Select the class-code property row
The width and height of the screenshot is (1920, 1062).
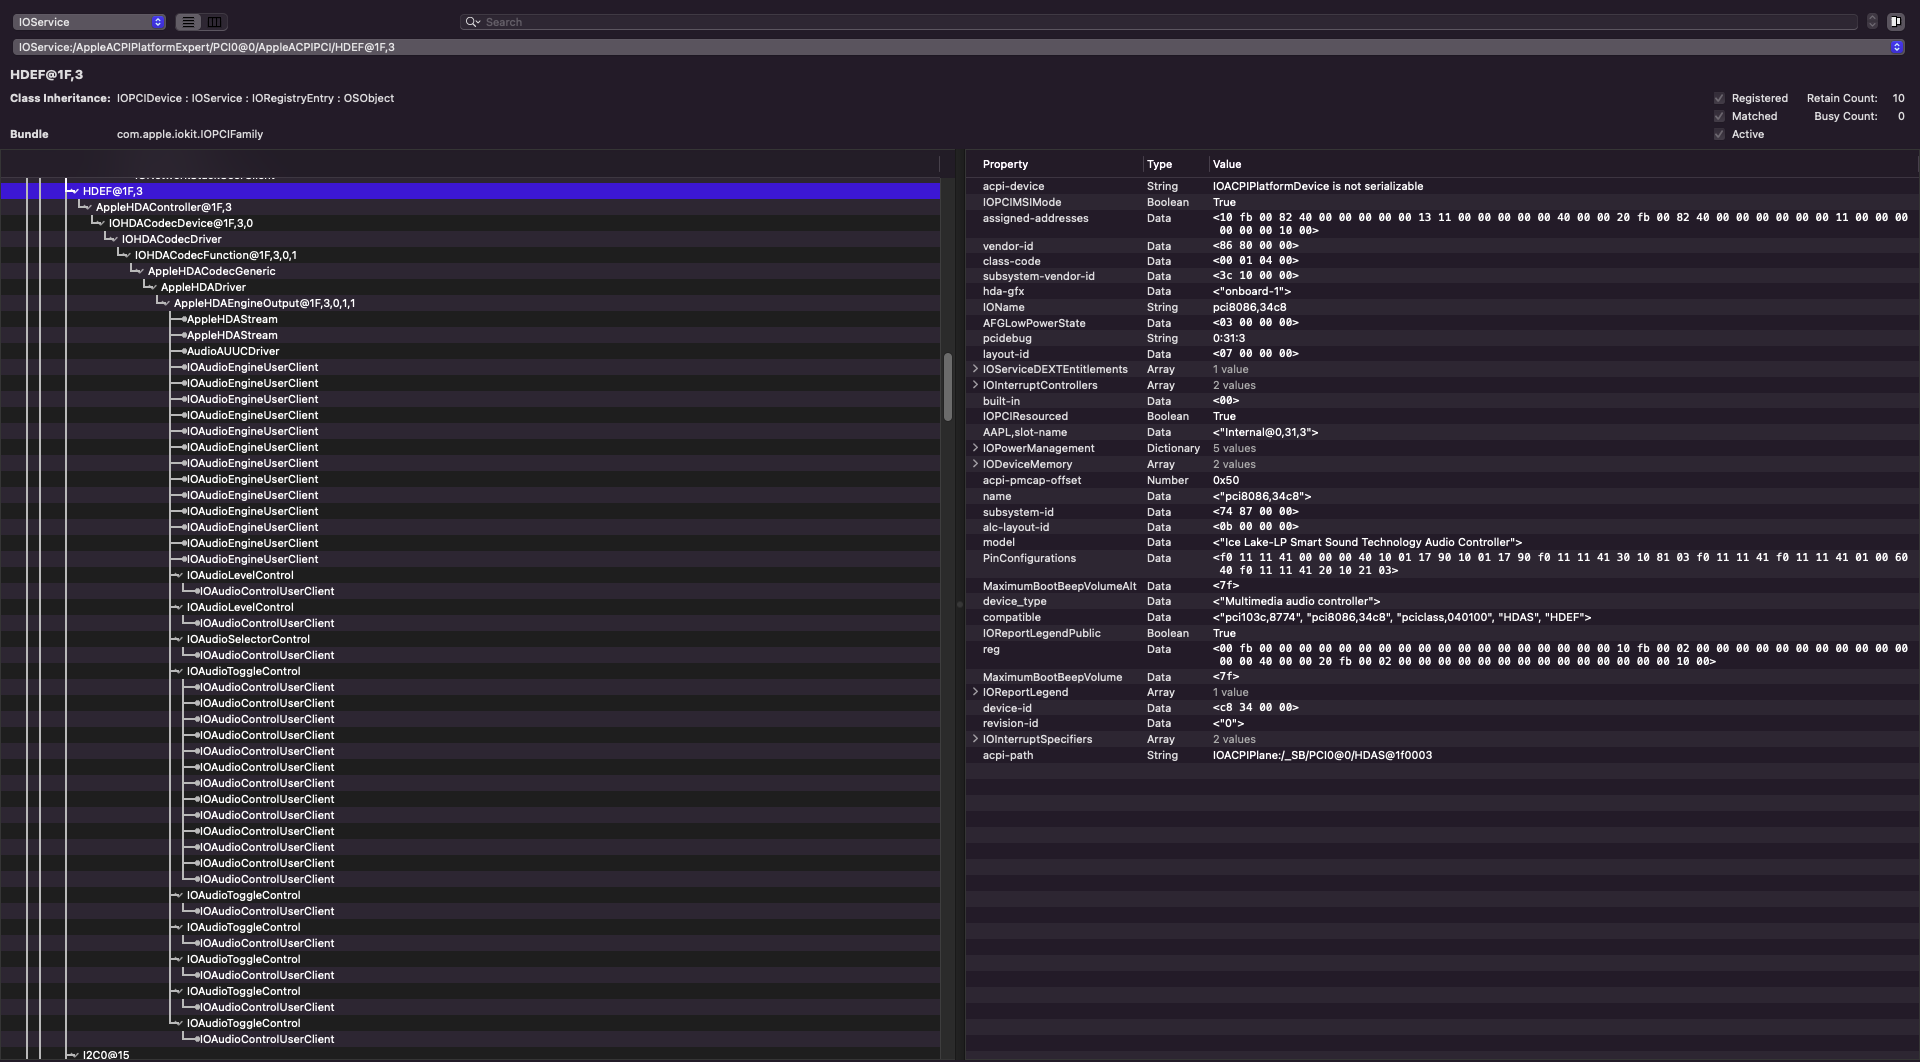[x=1441, y=261]
